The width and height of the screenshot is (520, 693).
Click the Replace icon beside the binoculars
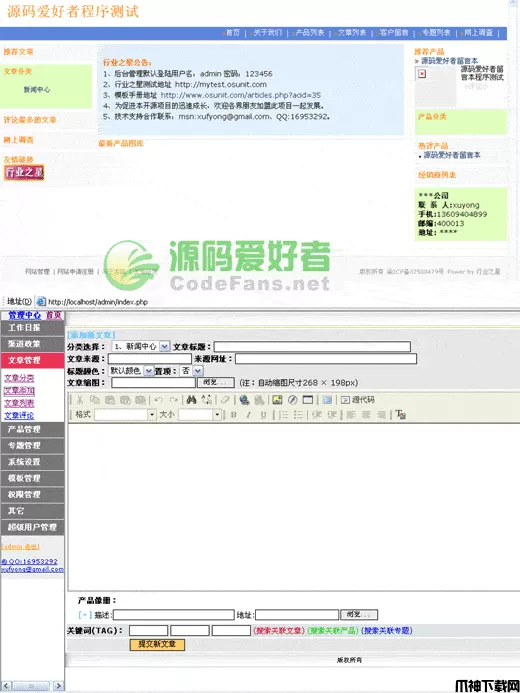(206, 400)
